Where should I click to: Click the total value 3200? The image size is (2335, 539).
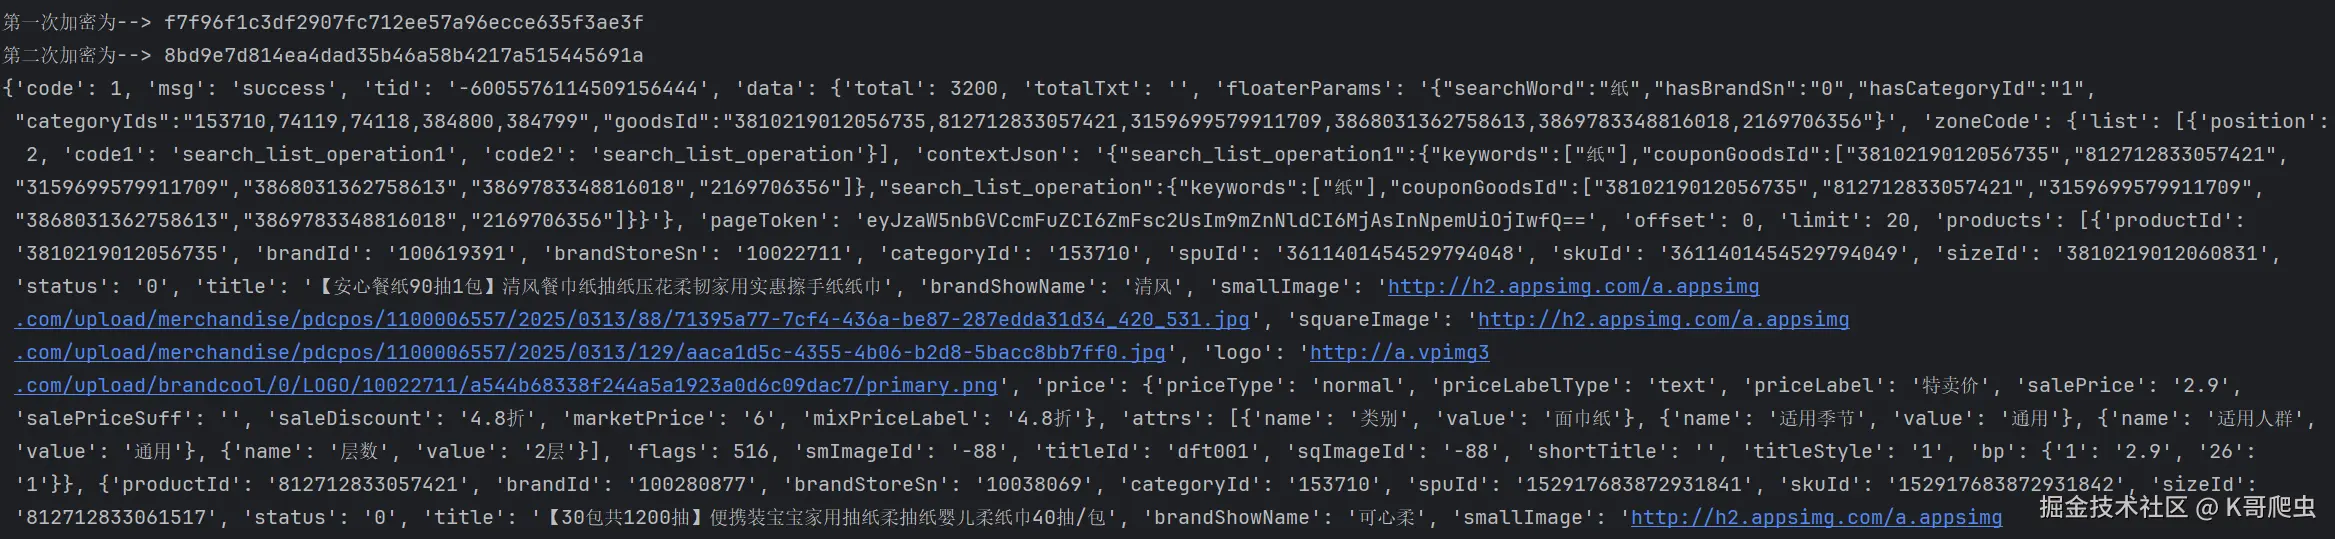pos(973,89)
